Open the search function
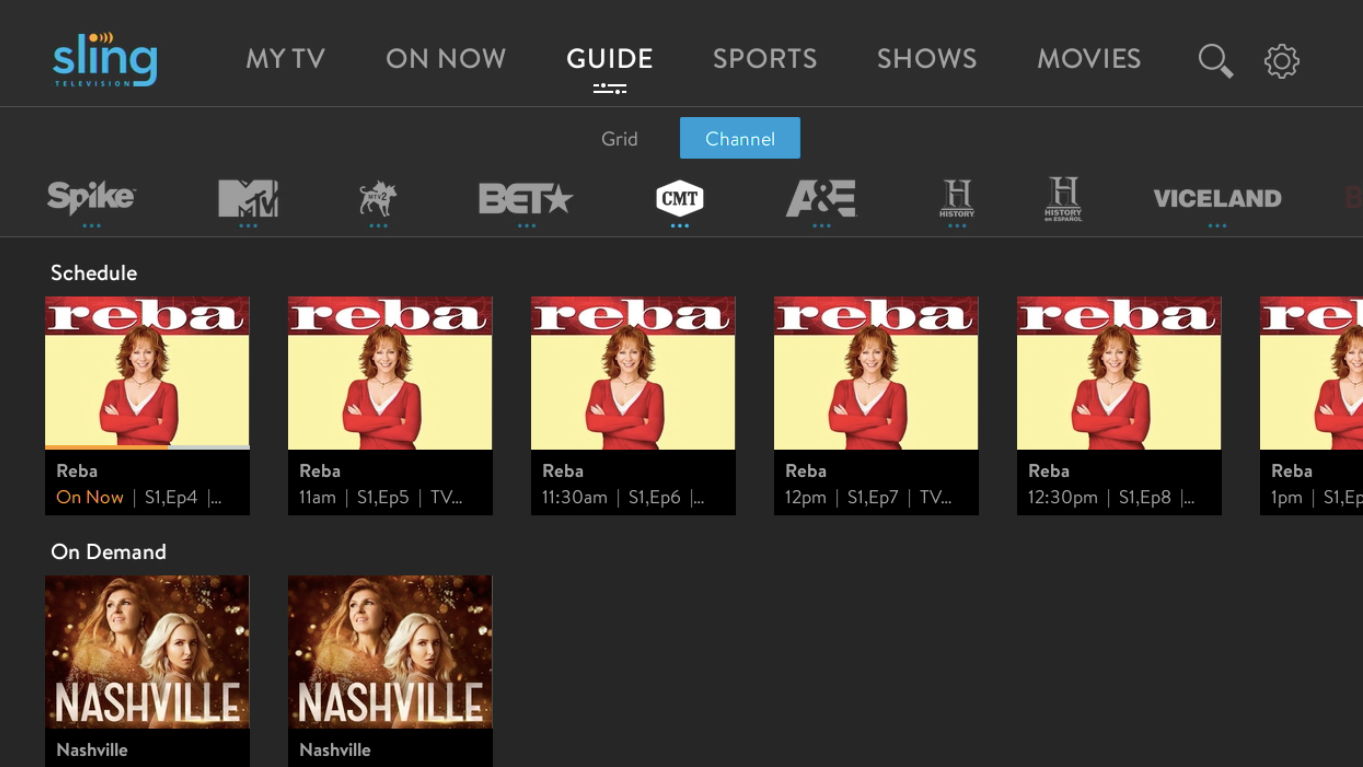Image resolution: width=1363 pixels, height=767 pixels. 1215,60
